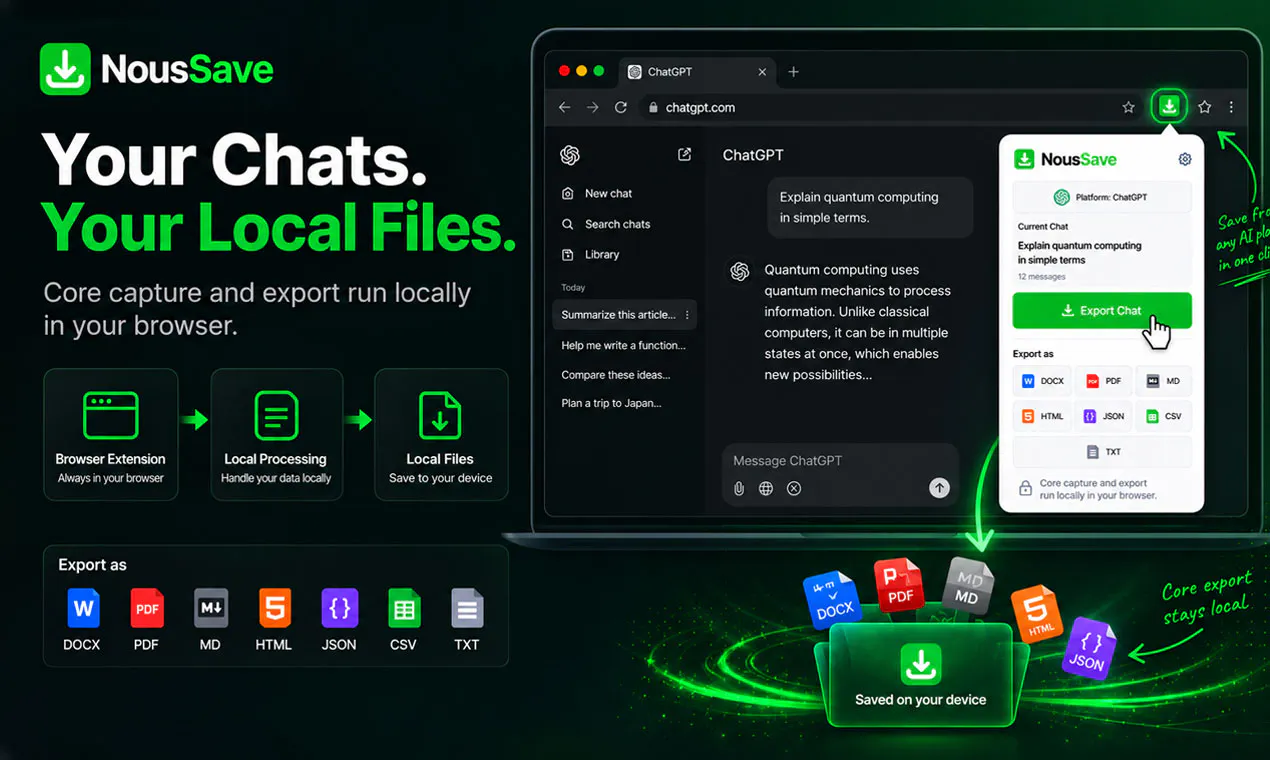Click the compose new chat icon
Image resolution: width=1270 pixels, height=760 pixels.
point(684,155)
